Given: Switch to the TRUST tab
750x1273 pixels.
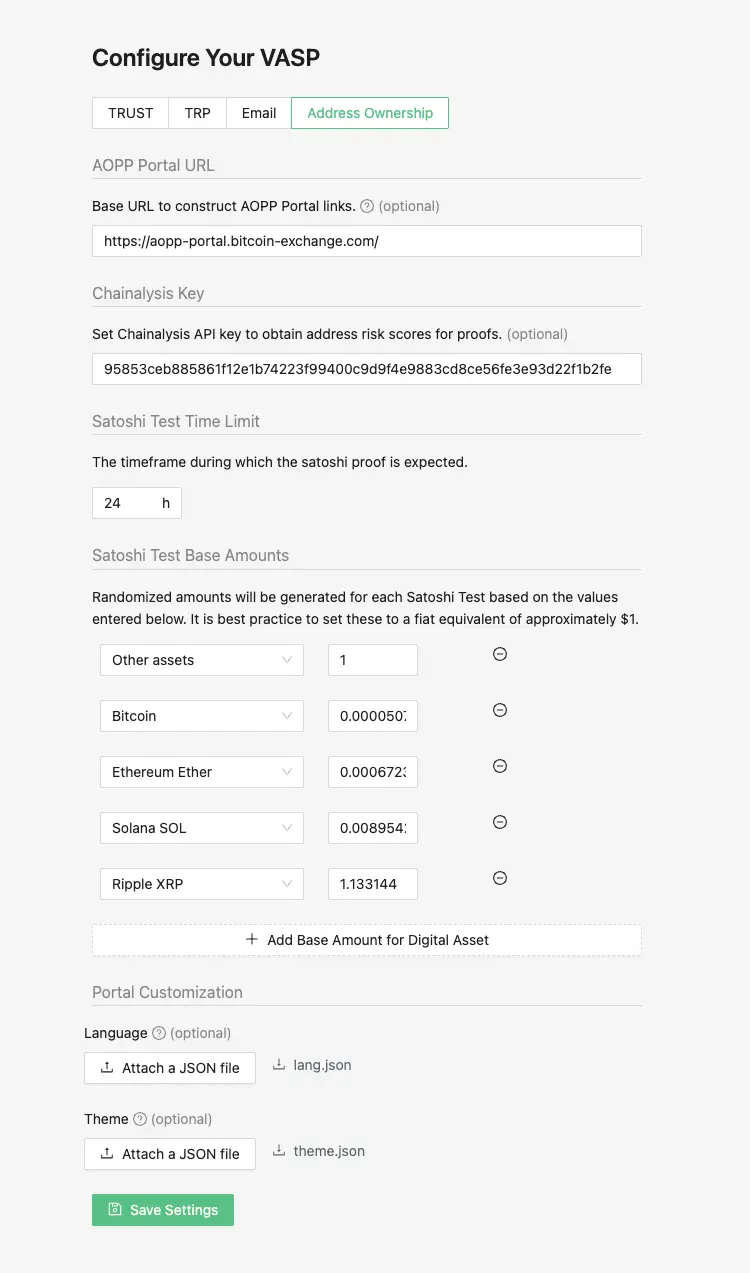Looking at the screenshot, I should 130,113.
